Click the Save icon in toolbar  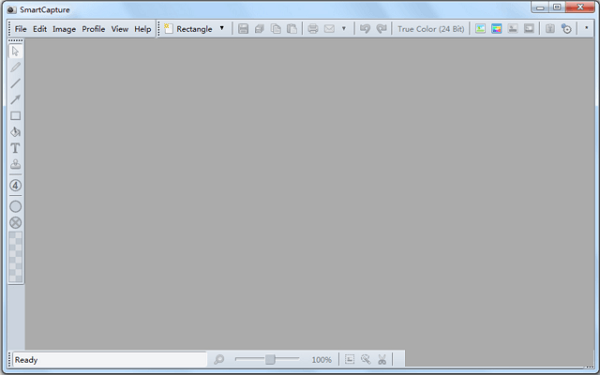pyautogui.click(x=243, y=29)
